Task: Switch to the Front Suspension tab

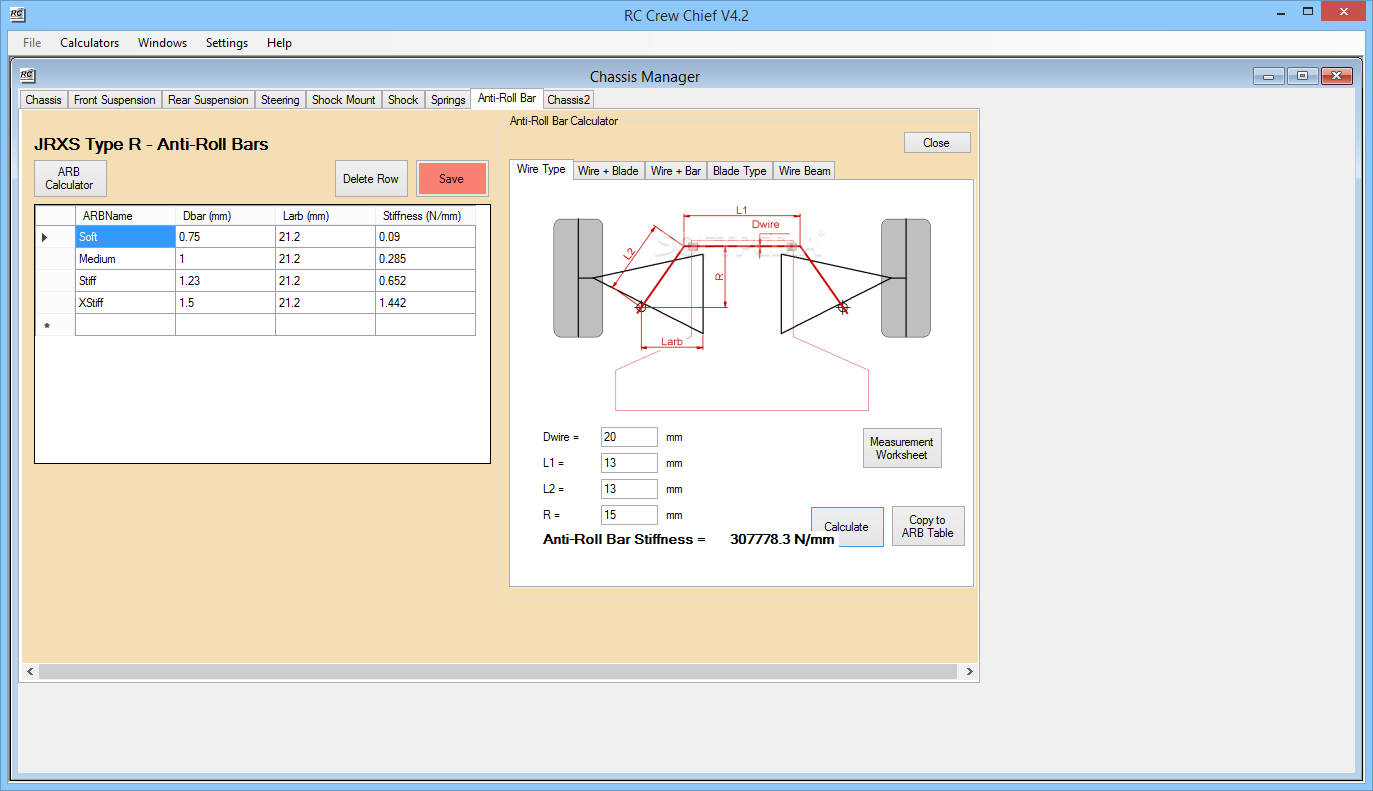Action: click(115, 100)
